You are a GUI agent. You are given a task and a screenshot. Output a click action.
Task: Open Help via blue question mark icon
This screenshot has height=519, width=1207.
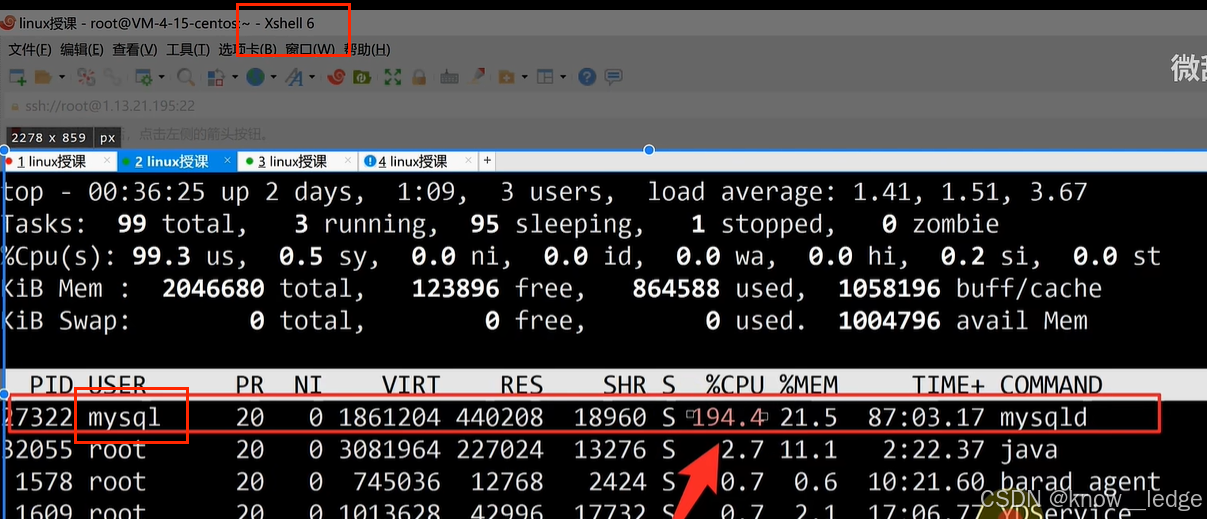coord(587,77)
